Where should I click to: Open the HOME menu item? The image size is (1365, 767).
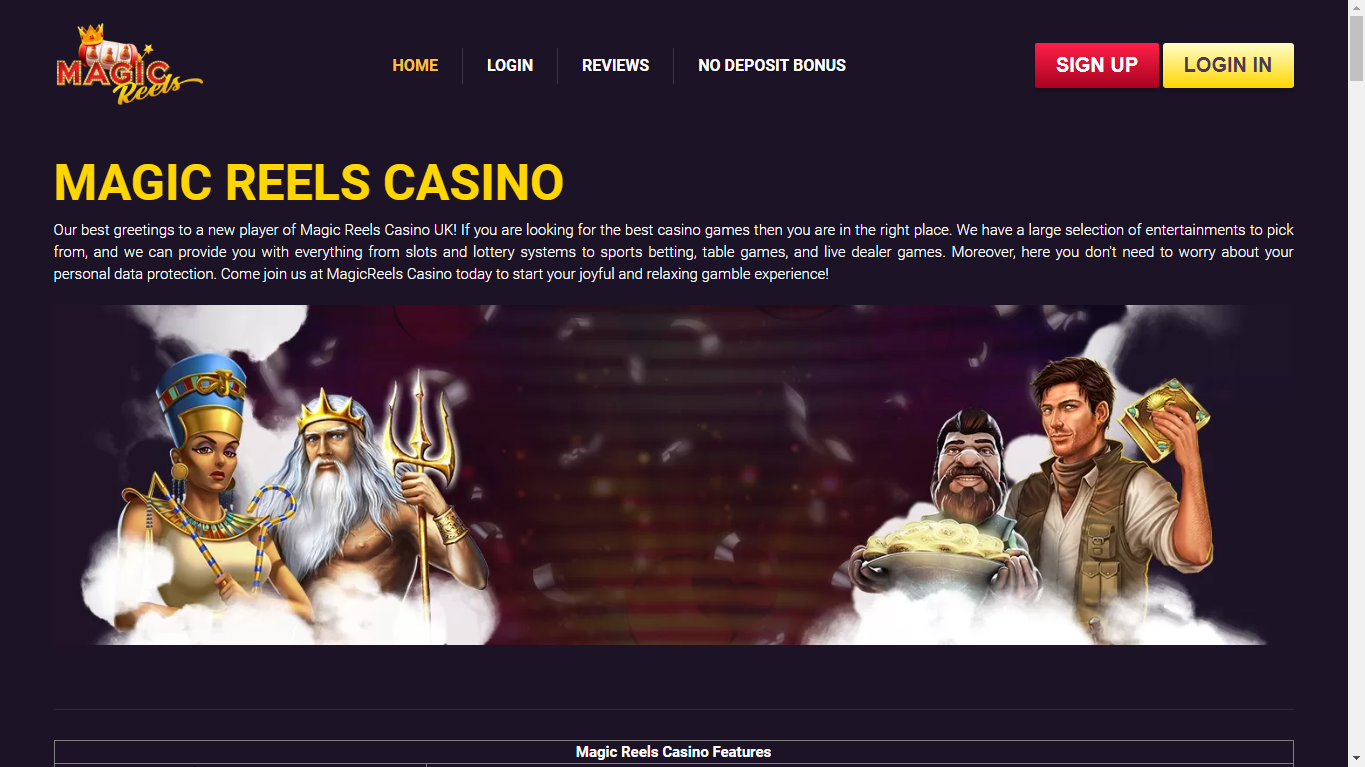[415, 65]
